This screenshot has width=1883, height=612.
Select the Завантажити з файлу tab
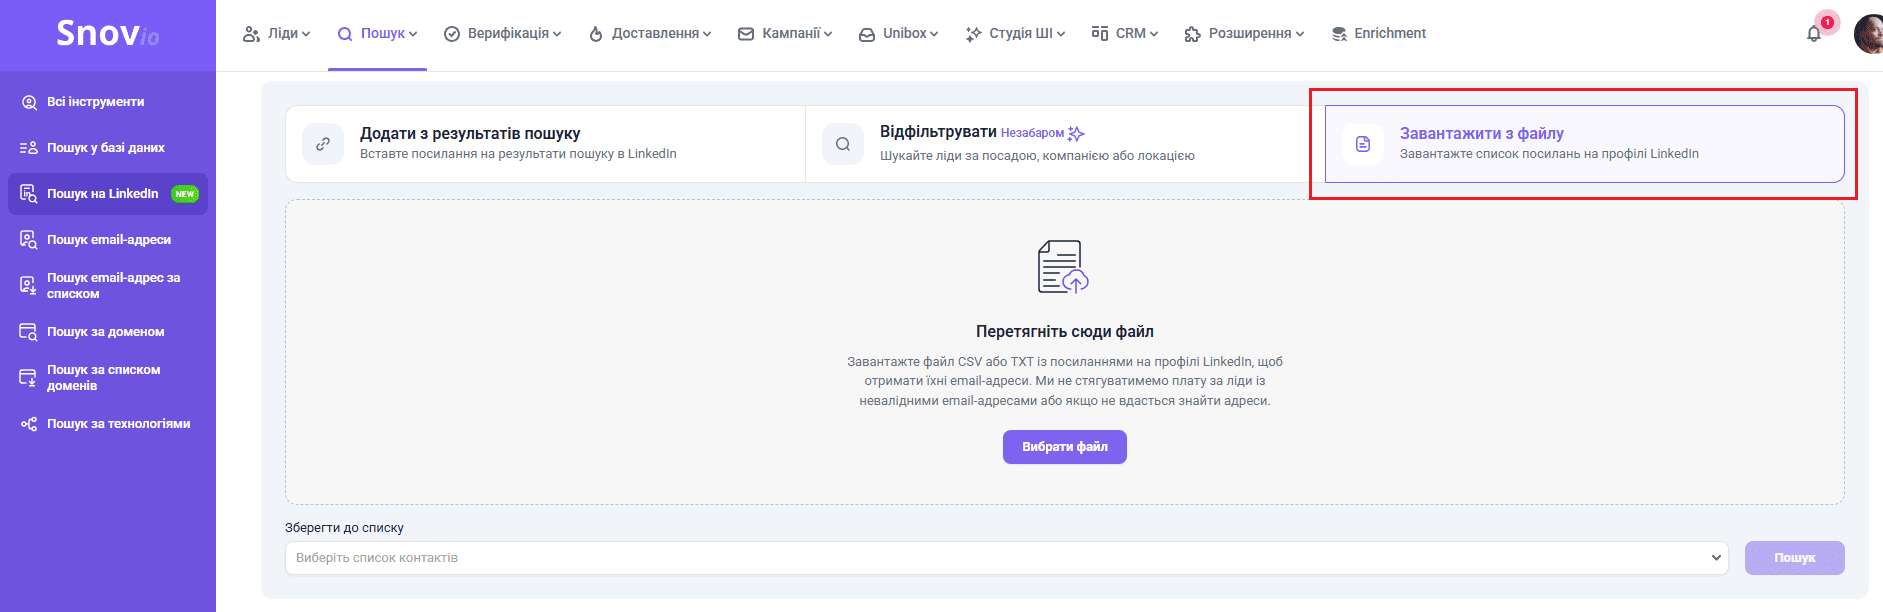[1585, 144]
